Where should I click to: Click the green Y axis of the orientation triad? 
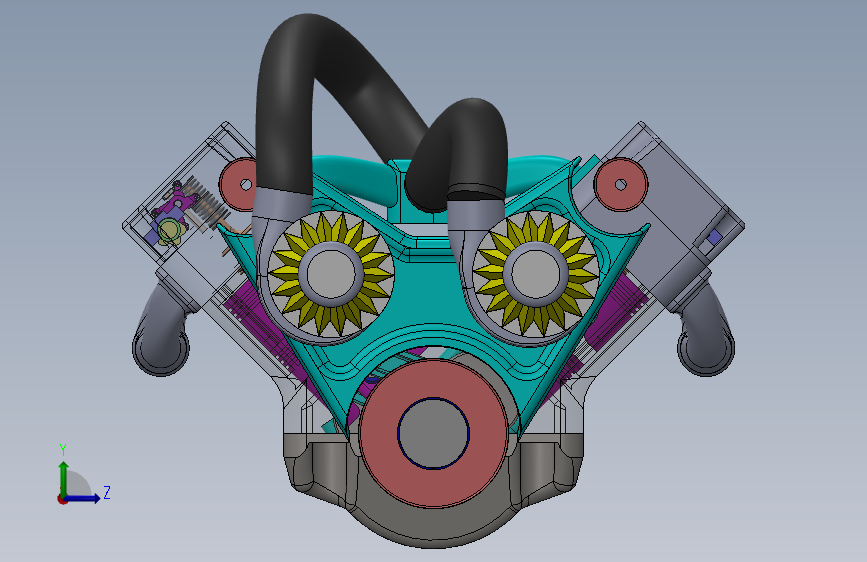tap(63, 478)
